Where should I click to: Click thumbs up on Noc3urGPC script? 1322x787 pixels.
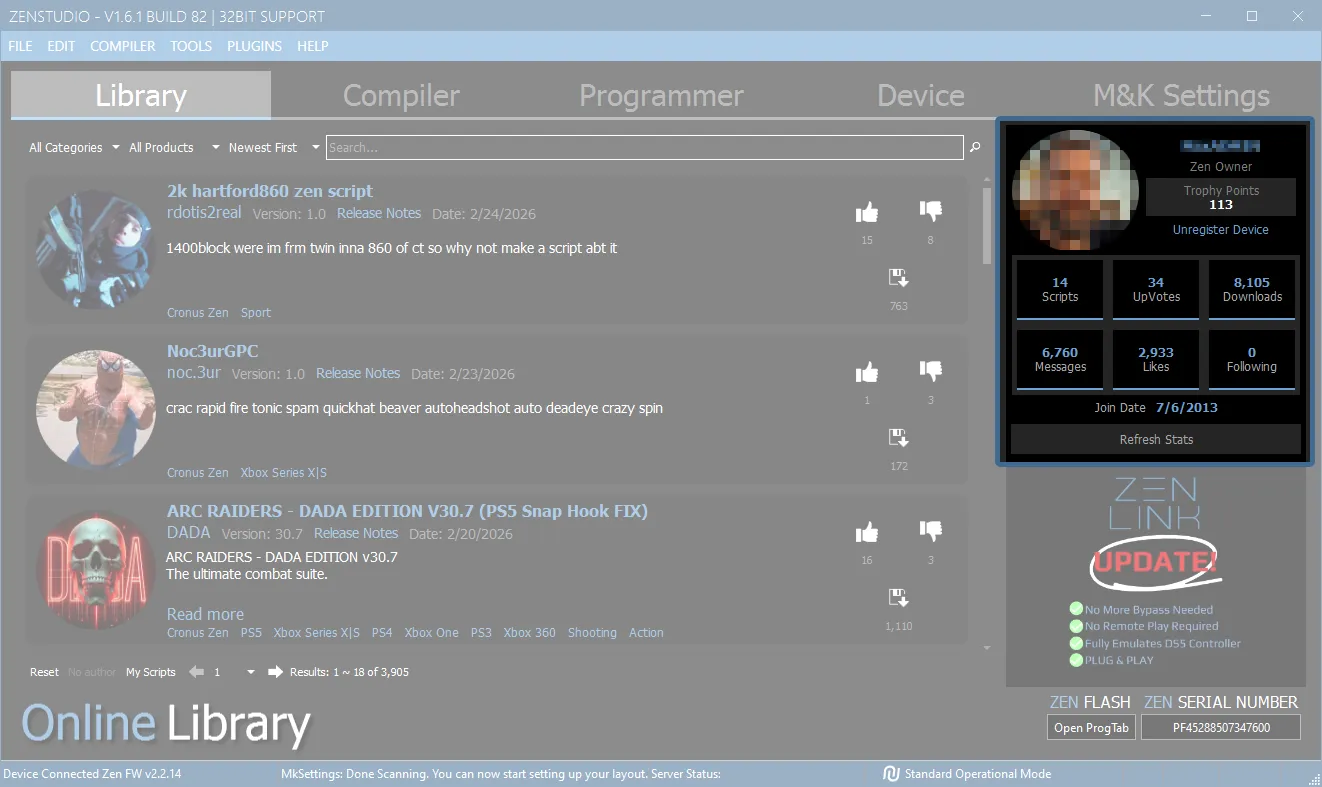coord(866,372)
